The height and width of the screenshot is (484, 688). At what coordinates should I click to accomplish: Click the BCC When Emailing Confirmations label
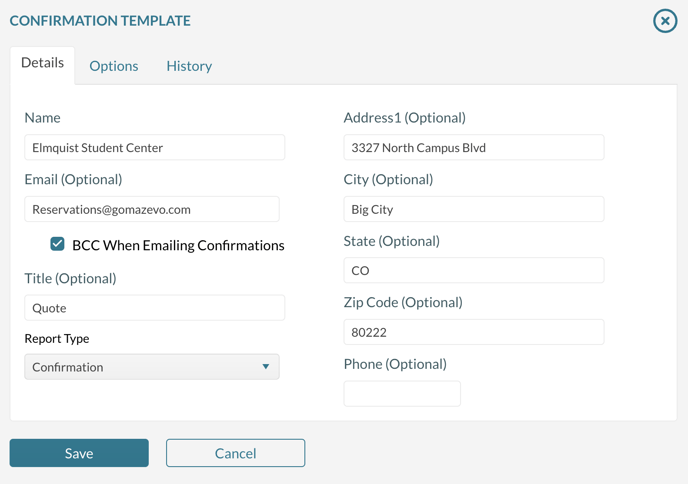point(178,245)
